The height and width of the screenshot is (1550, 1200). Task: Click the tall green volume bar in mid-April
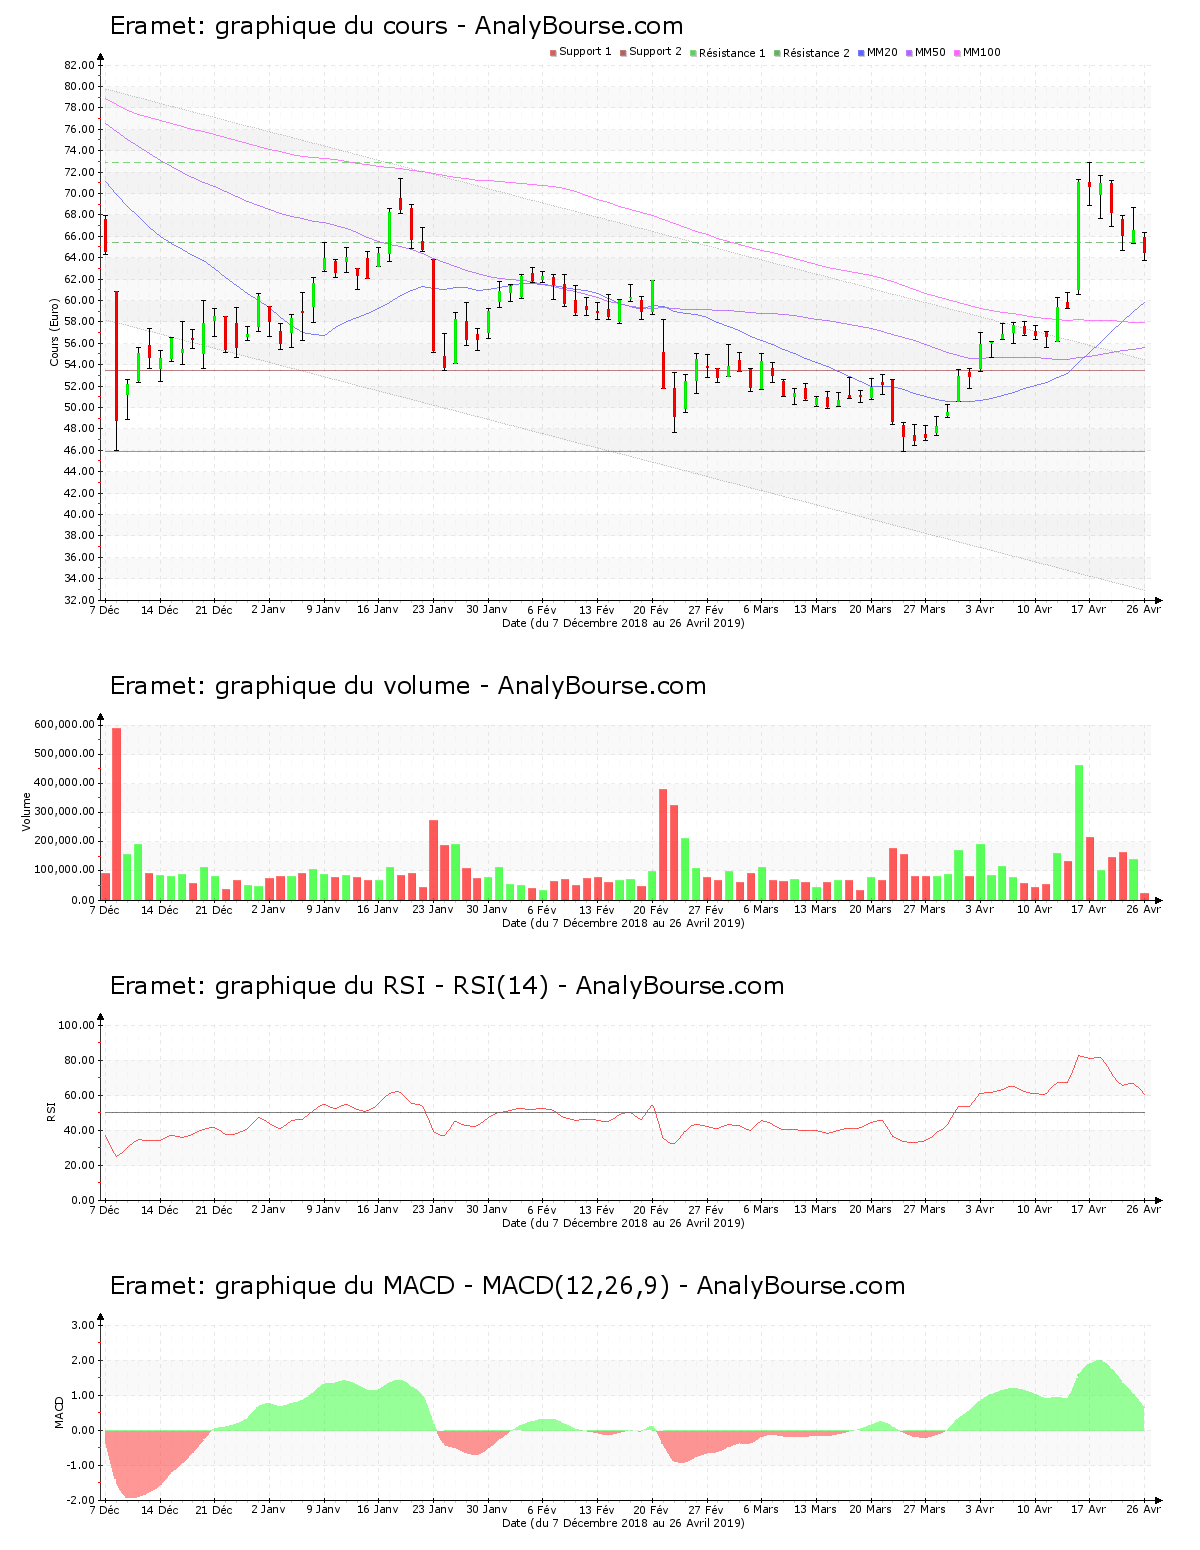[x=1079, y=833]
